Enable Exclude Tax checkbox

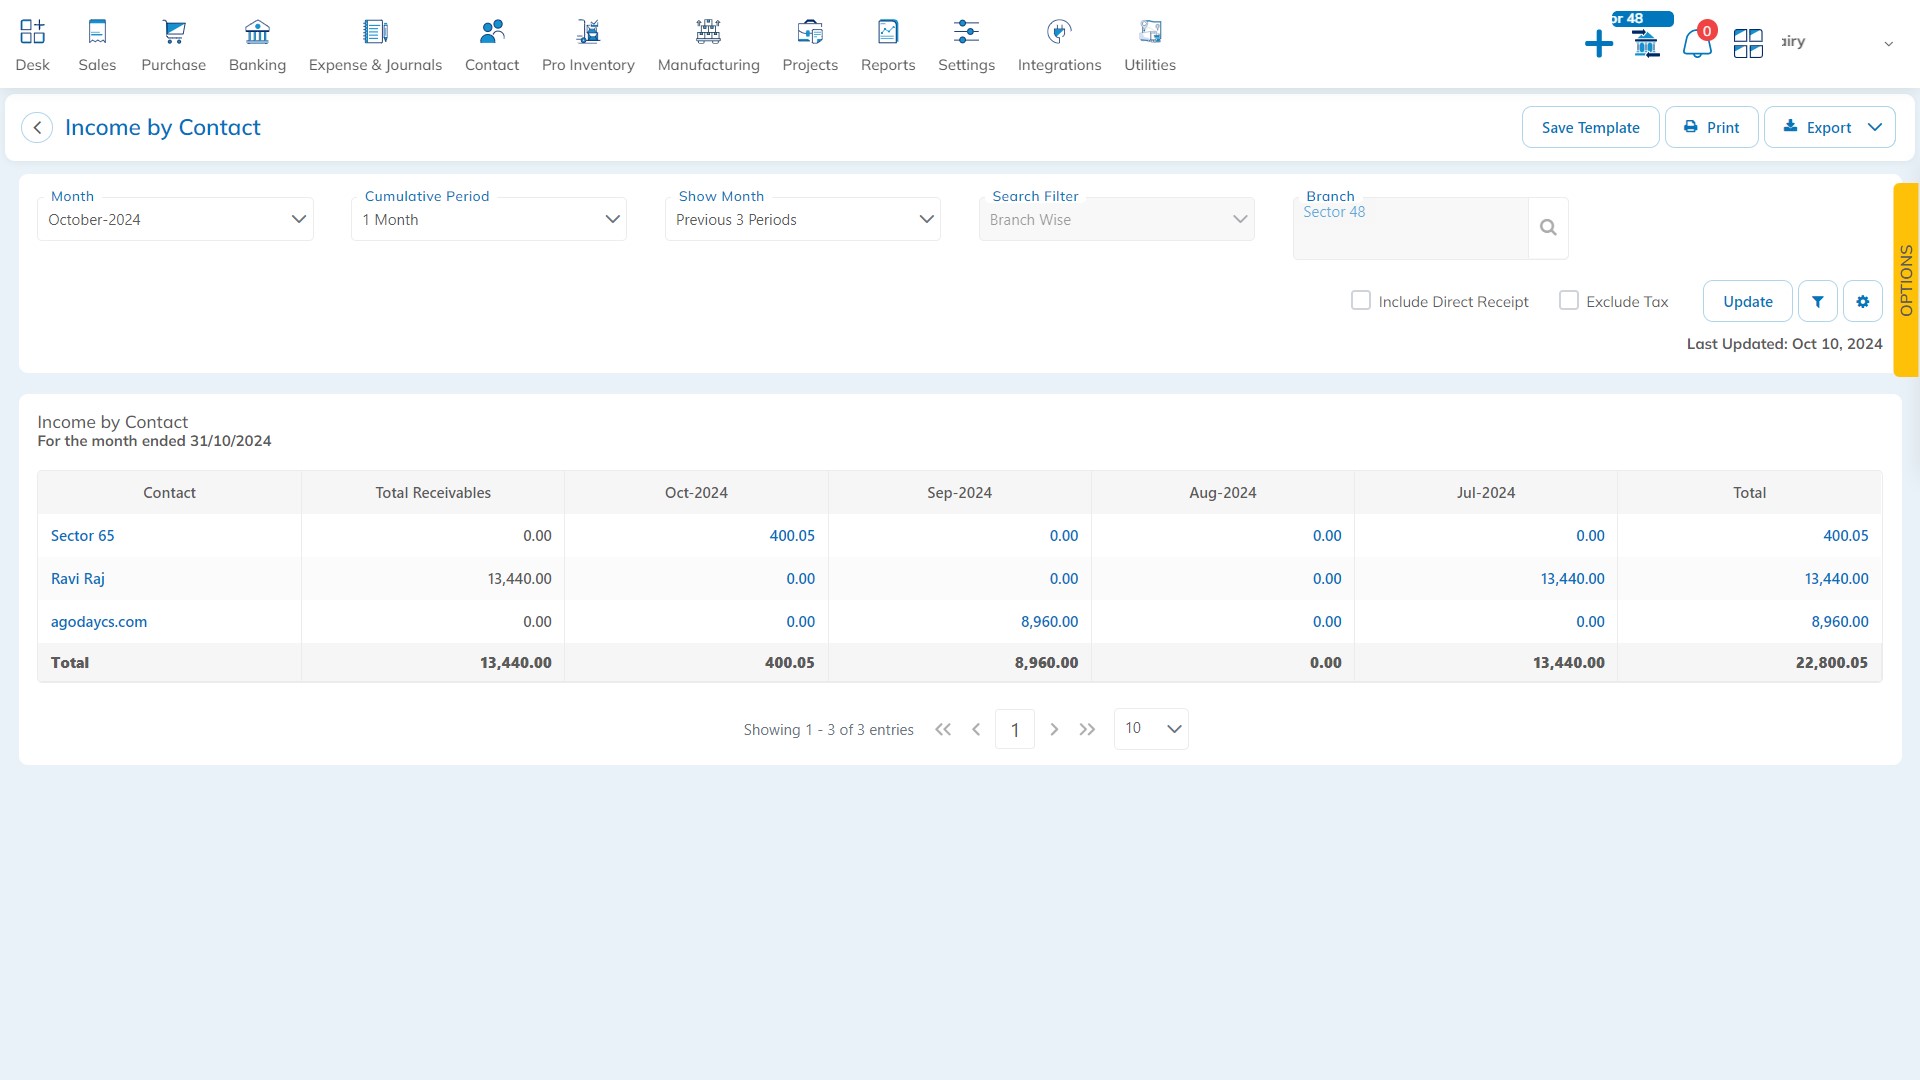tap(1569, 300)
